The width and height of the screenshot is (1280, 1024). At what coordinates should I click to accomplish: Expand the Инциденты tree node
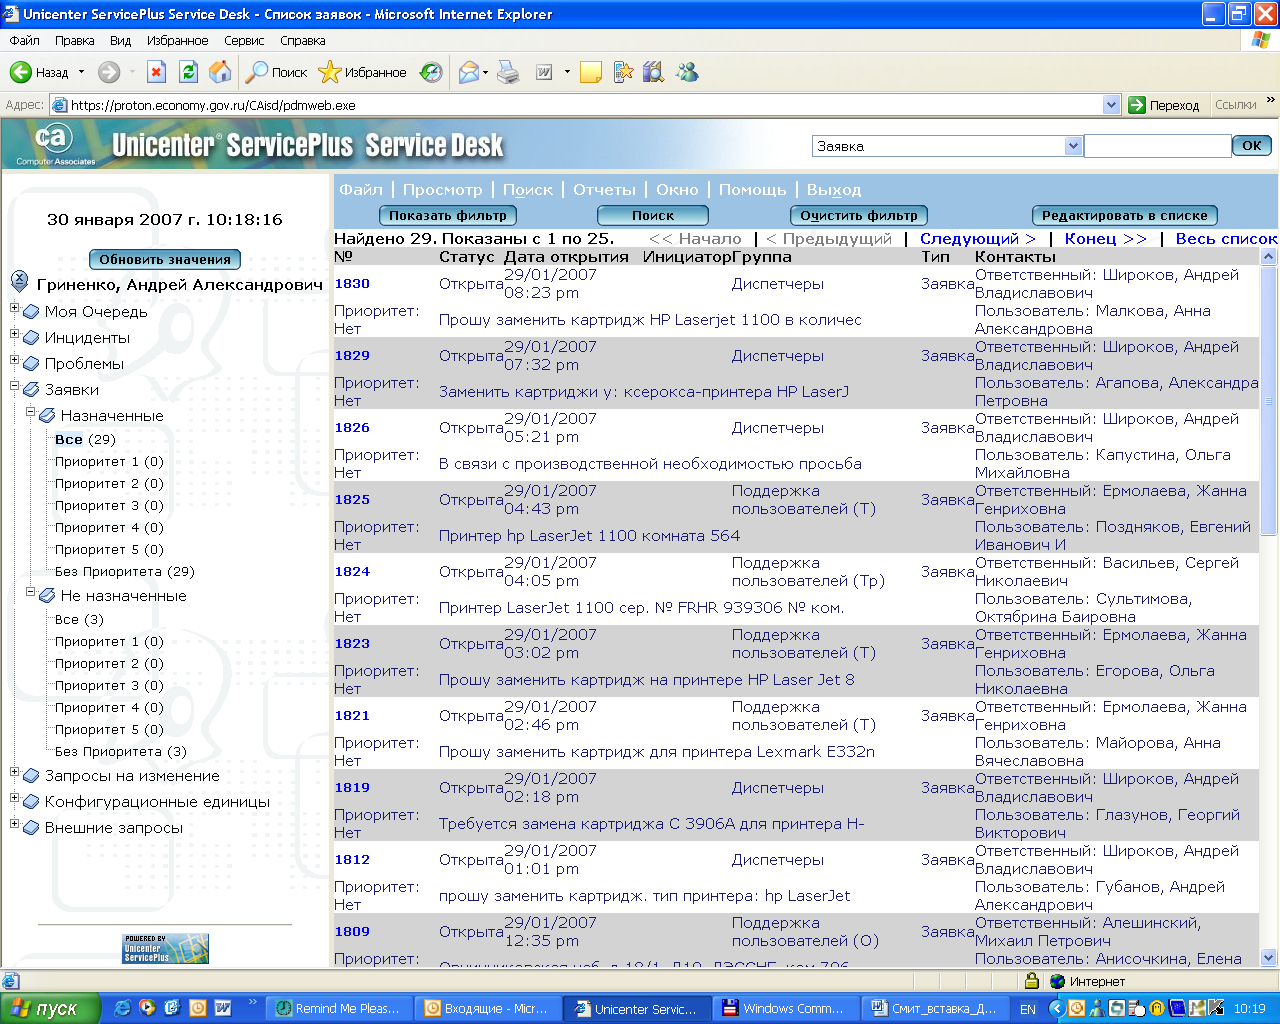click(15, 334)
